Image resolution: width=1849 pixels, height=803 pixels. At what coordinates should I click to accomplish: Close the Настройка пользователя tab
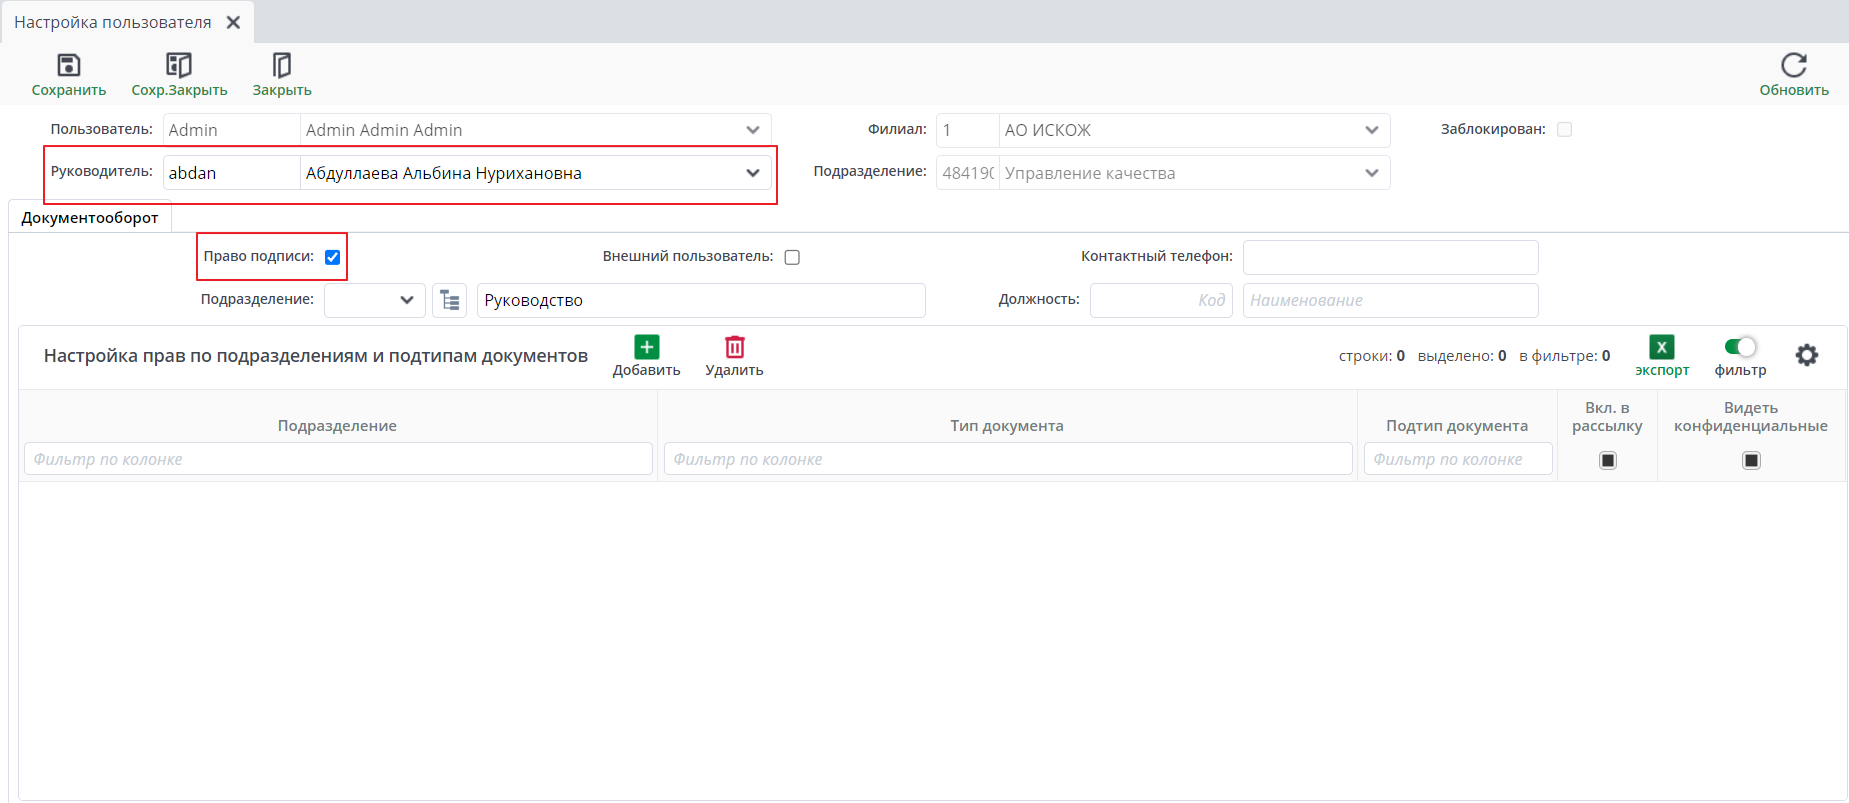point(233,22)
